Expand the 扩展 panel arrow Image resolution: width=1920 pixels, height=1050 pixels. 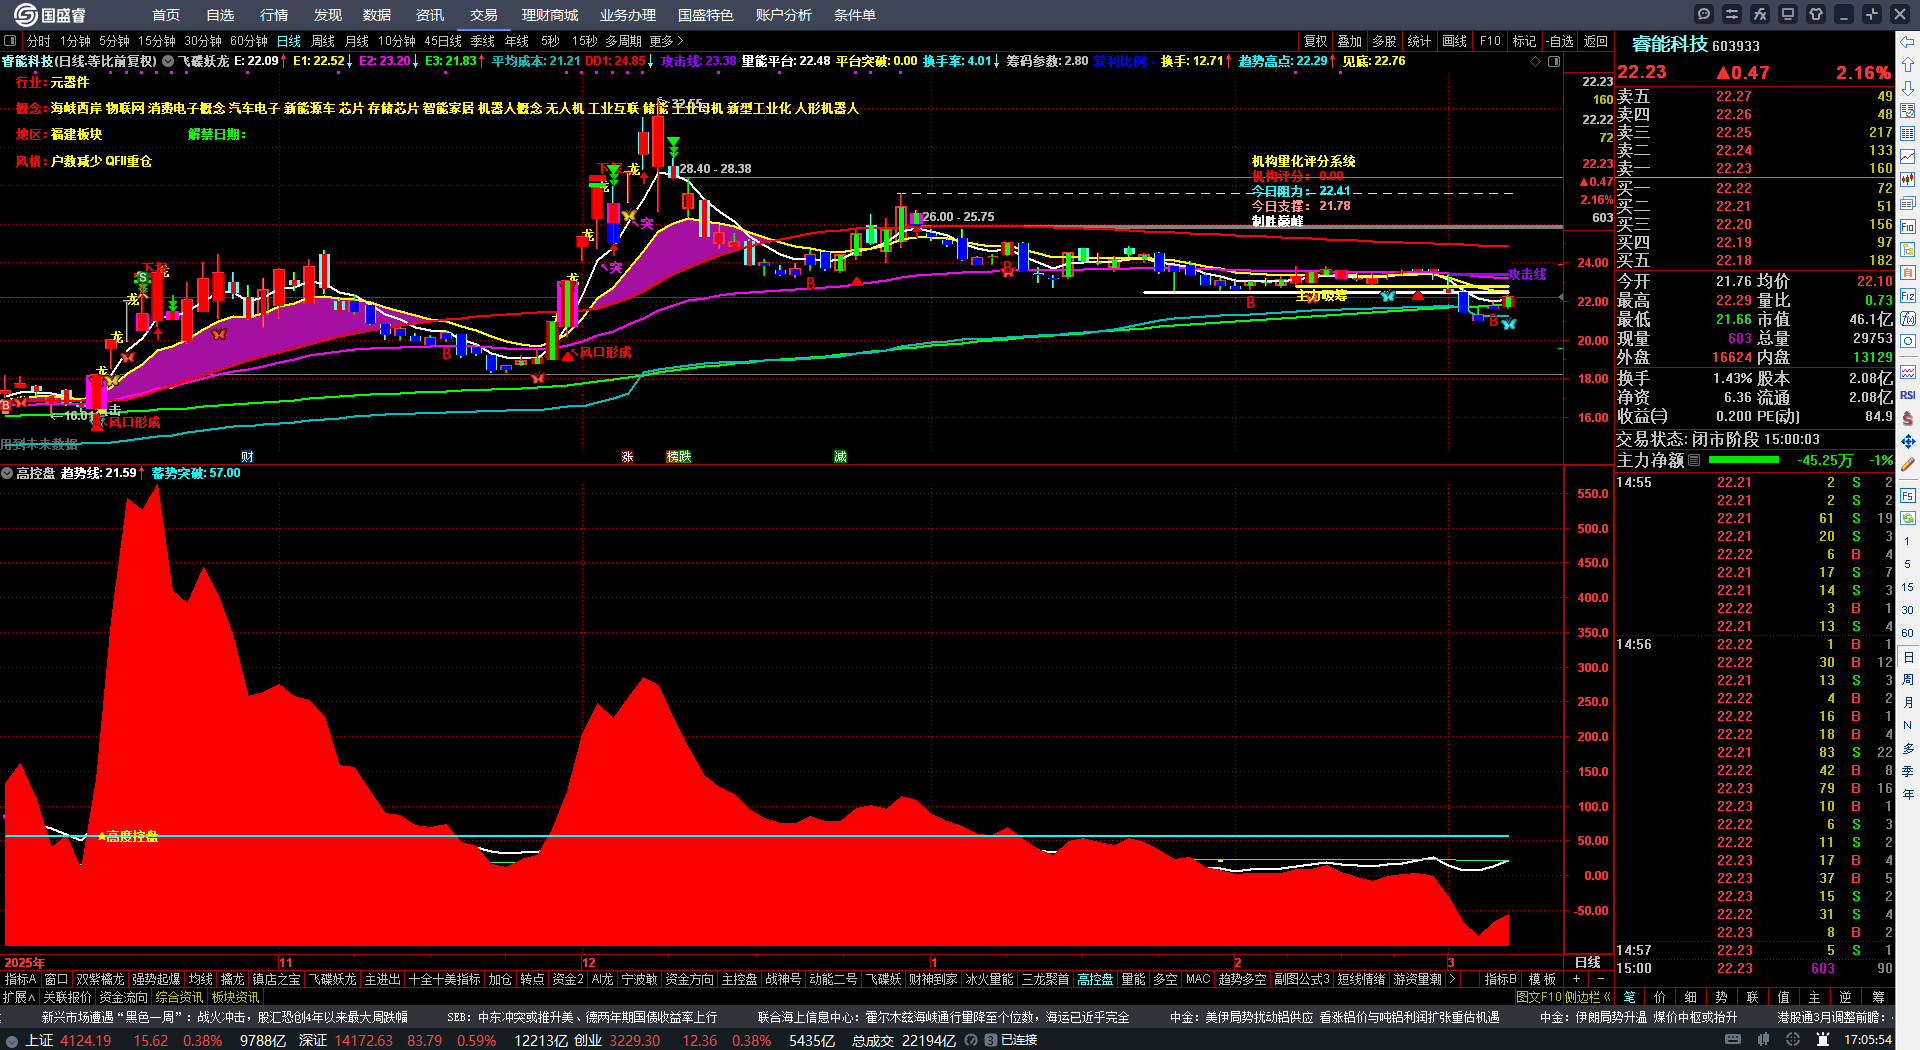(19, 997)
